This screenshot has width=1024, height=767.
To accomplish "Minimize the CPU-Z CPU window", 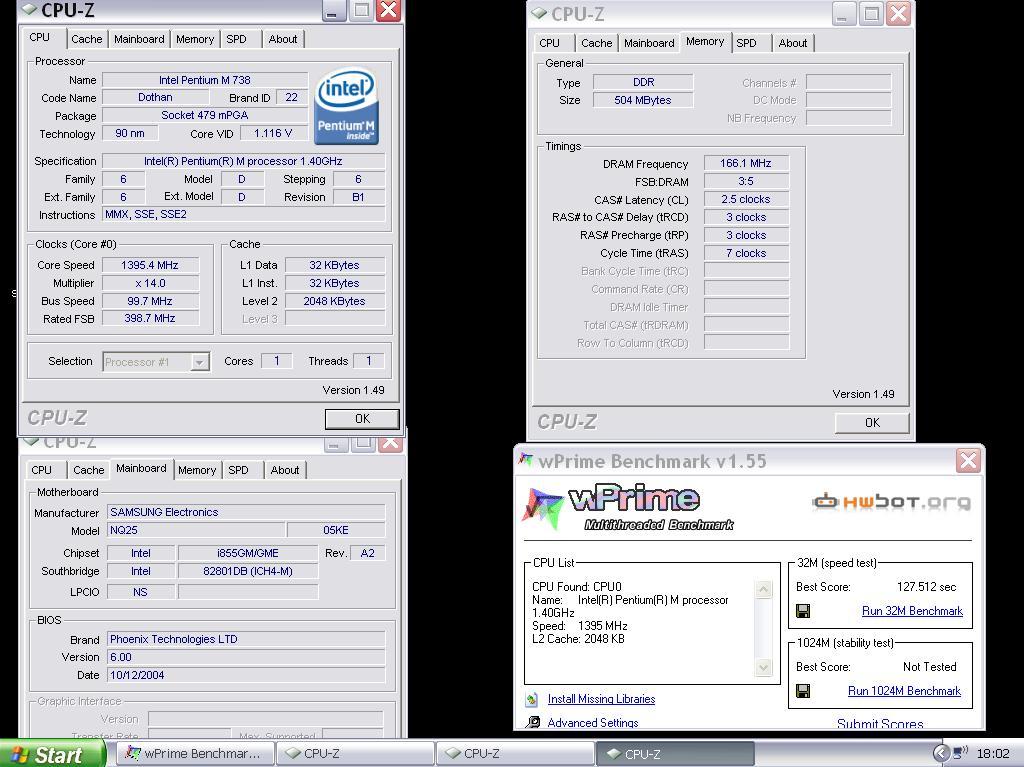I will pos(332,11).
